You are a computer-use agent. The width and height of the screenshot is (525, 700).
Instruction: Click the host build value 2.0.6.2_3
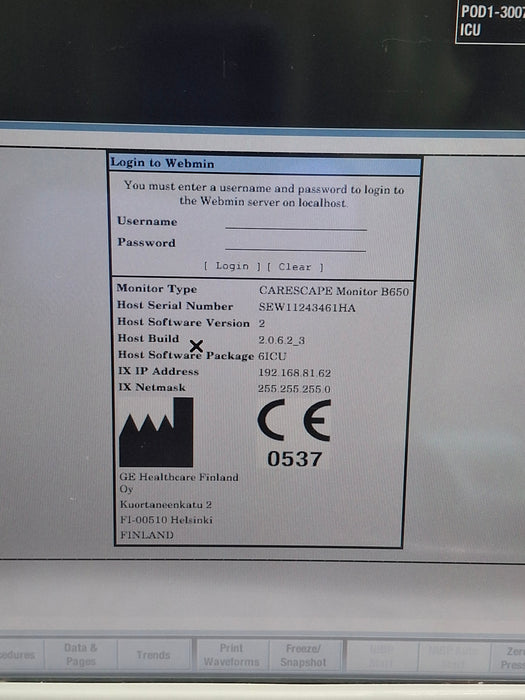click(282, 340)
